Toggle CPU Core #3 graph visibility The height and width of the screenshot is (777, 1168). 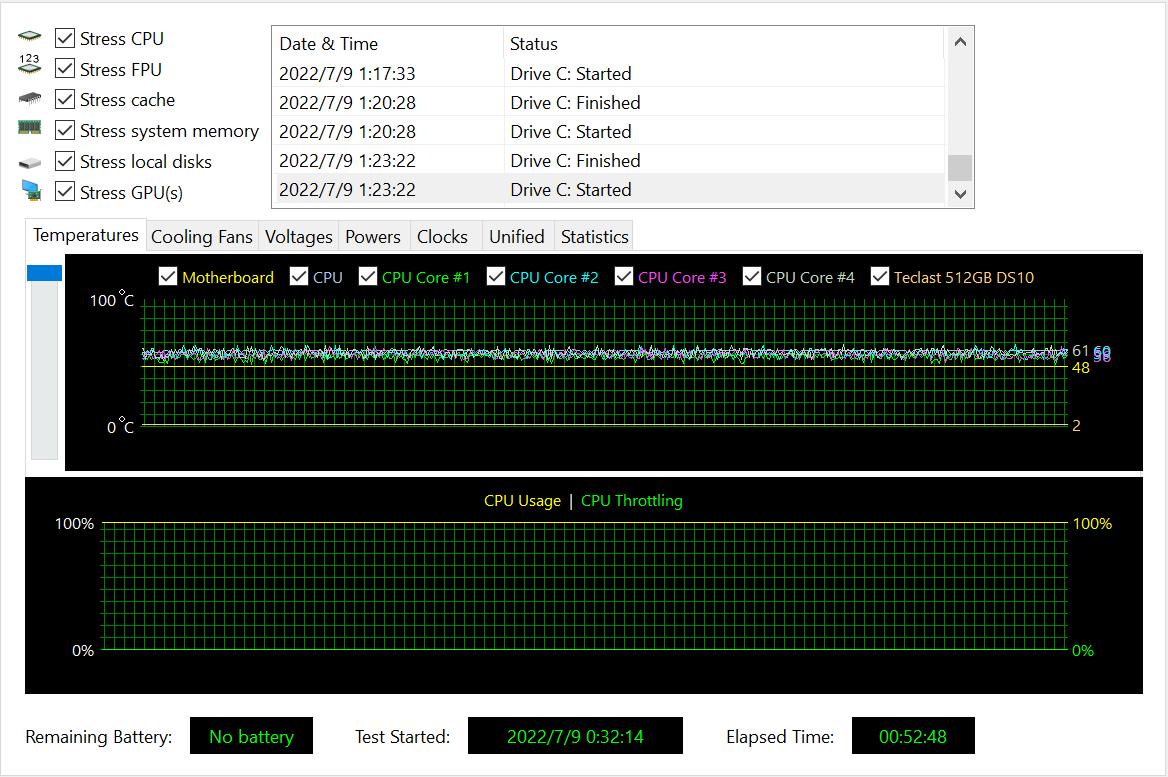point(624,277)
